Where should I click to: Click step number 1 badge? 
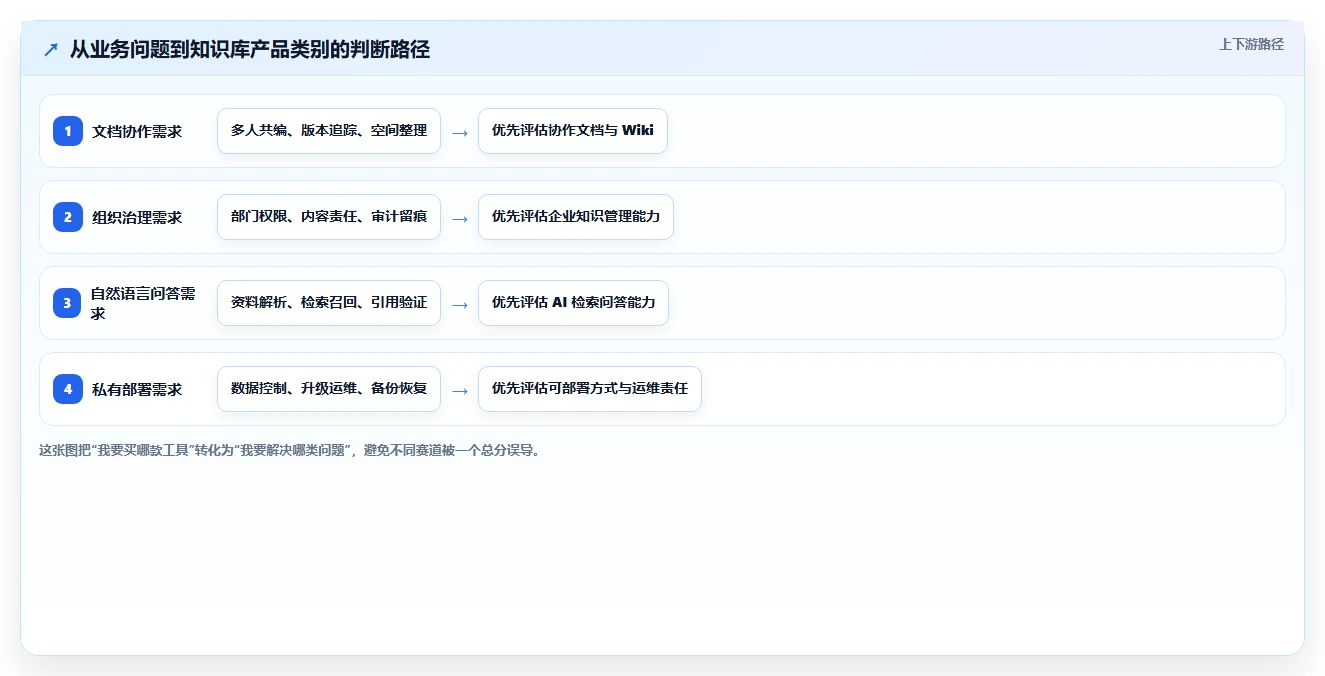pos(68,131)
